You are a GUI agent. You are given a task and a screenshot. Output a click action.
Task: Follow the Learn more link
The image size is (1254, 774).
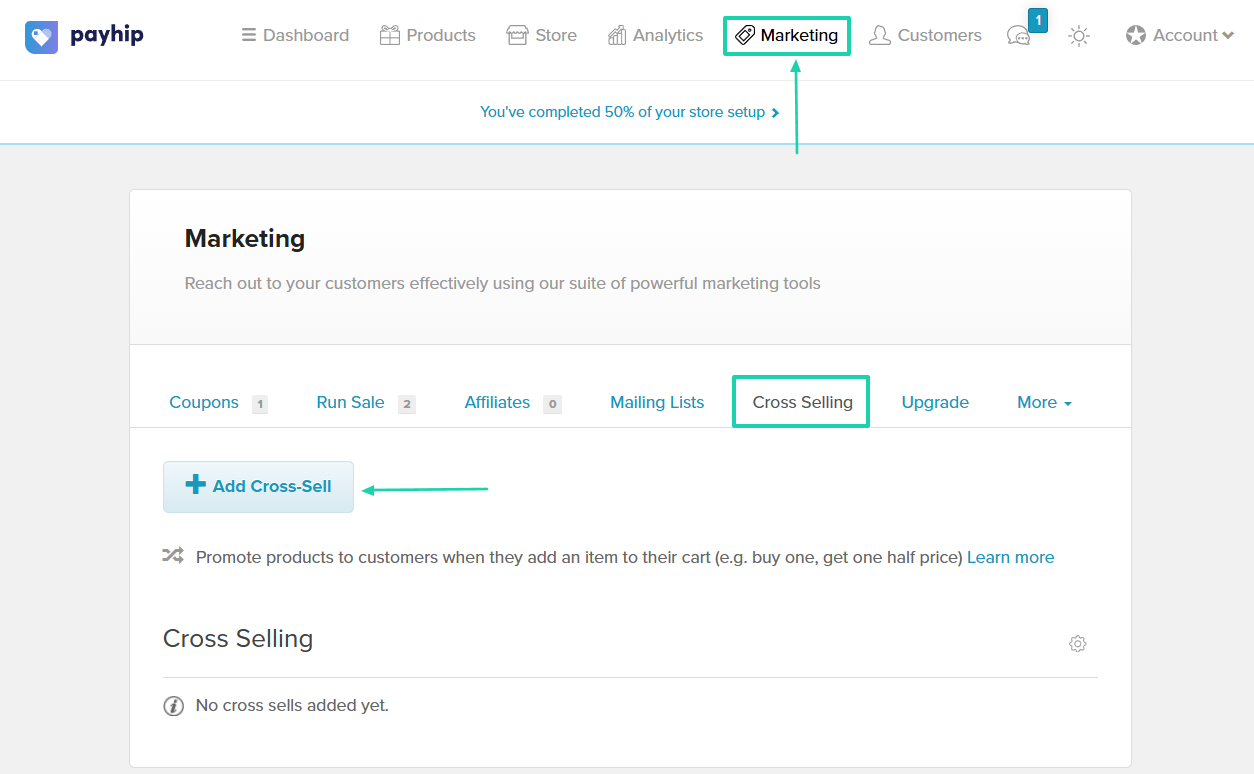[x=1010, y=557]
